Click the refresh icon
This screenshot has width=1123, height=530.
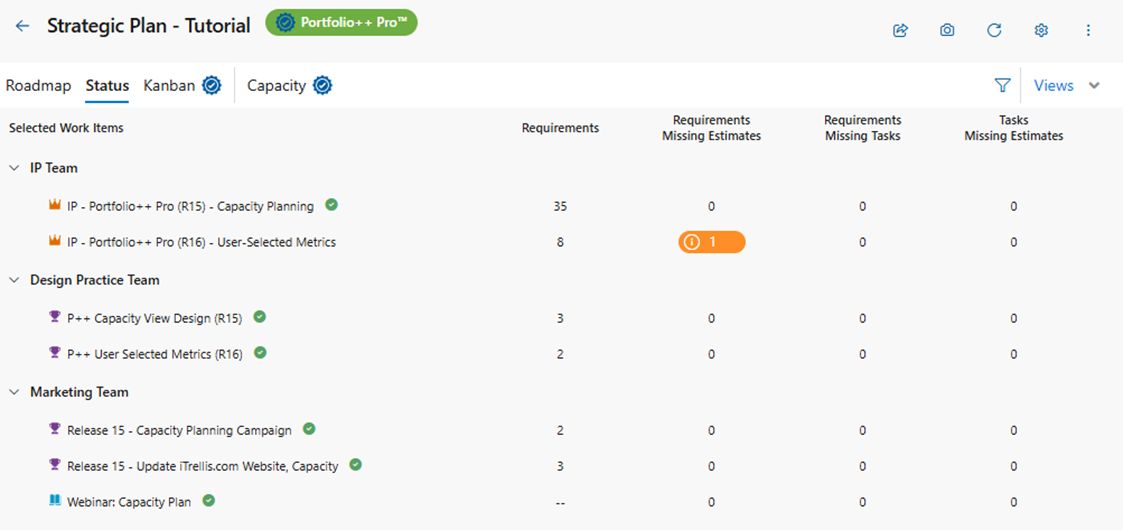pyautogui.click(x=994, y=30)
